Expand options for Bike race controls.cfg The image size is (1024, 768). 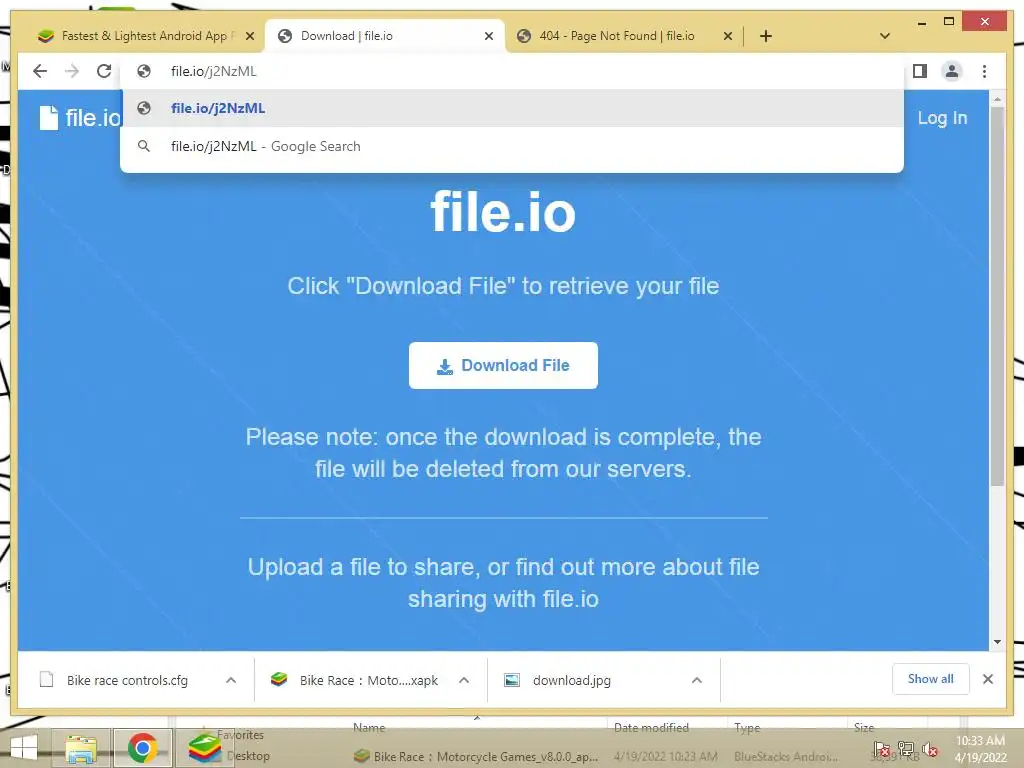point(231,680)
